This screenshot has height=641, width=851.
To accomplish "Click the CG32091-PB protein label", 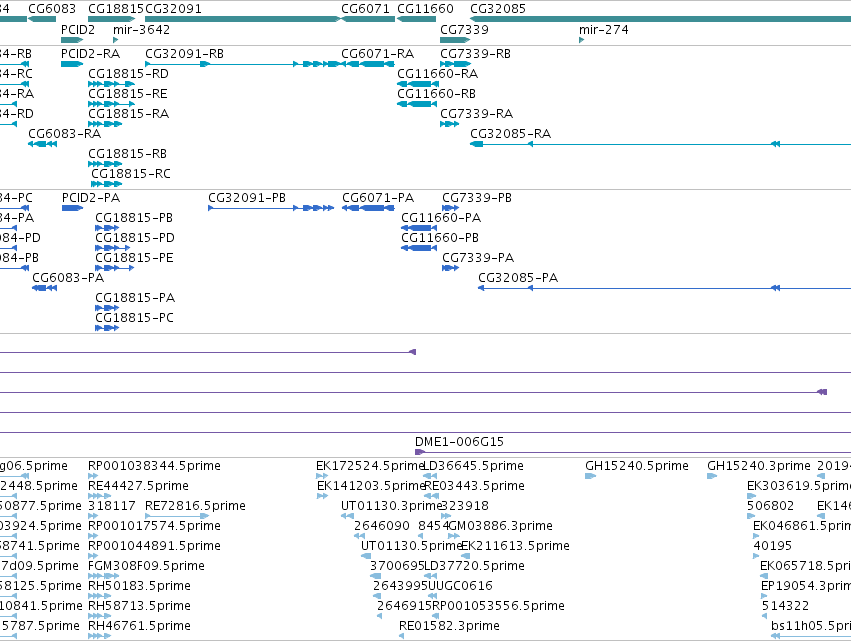I will click(x=247, y=198).
